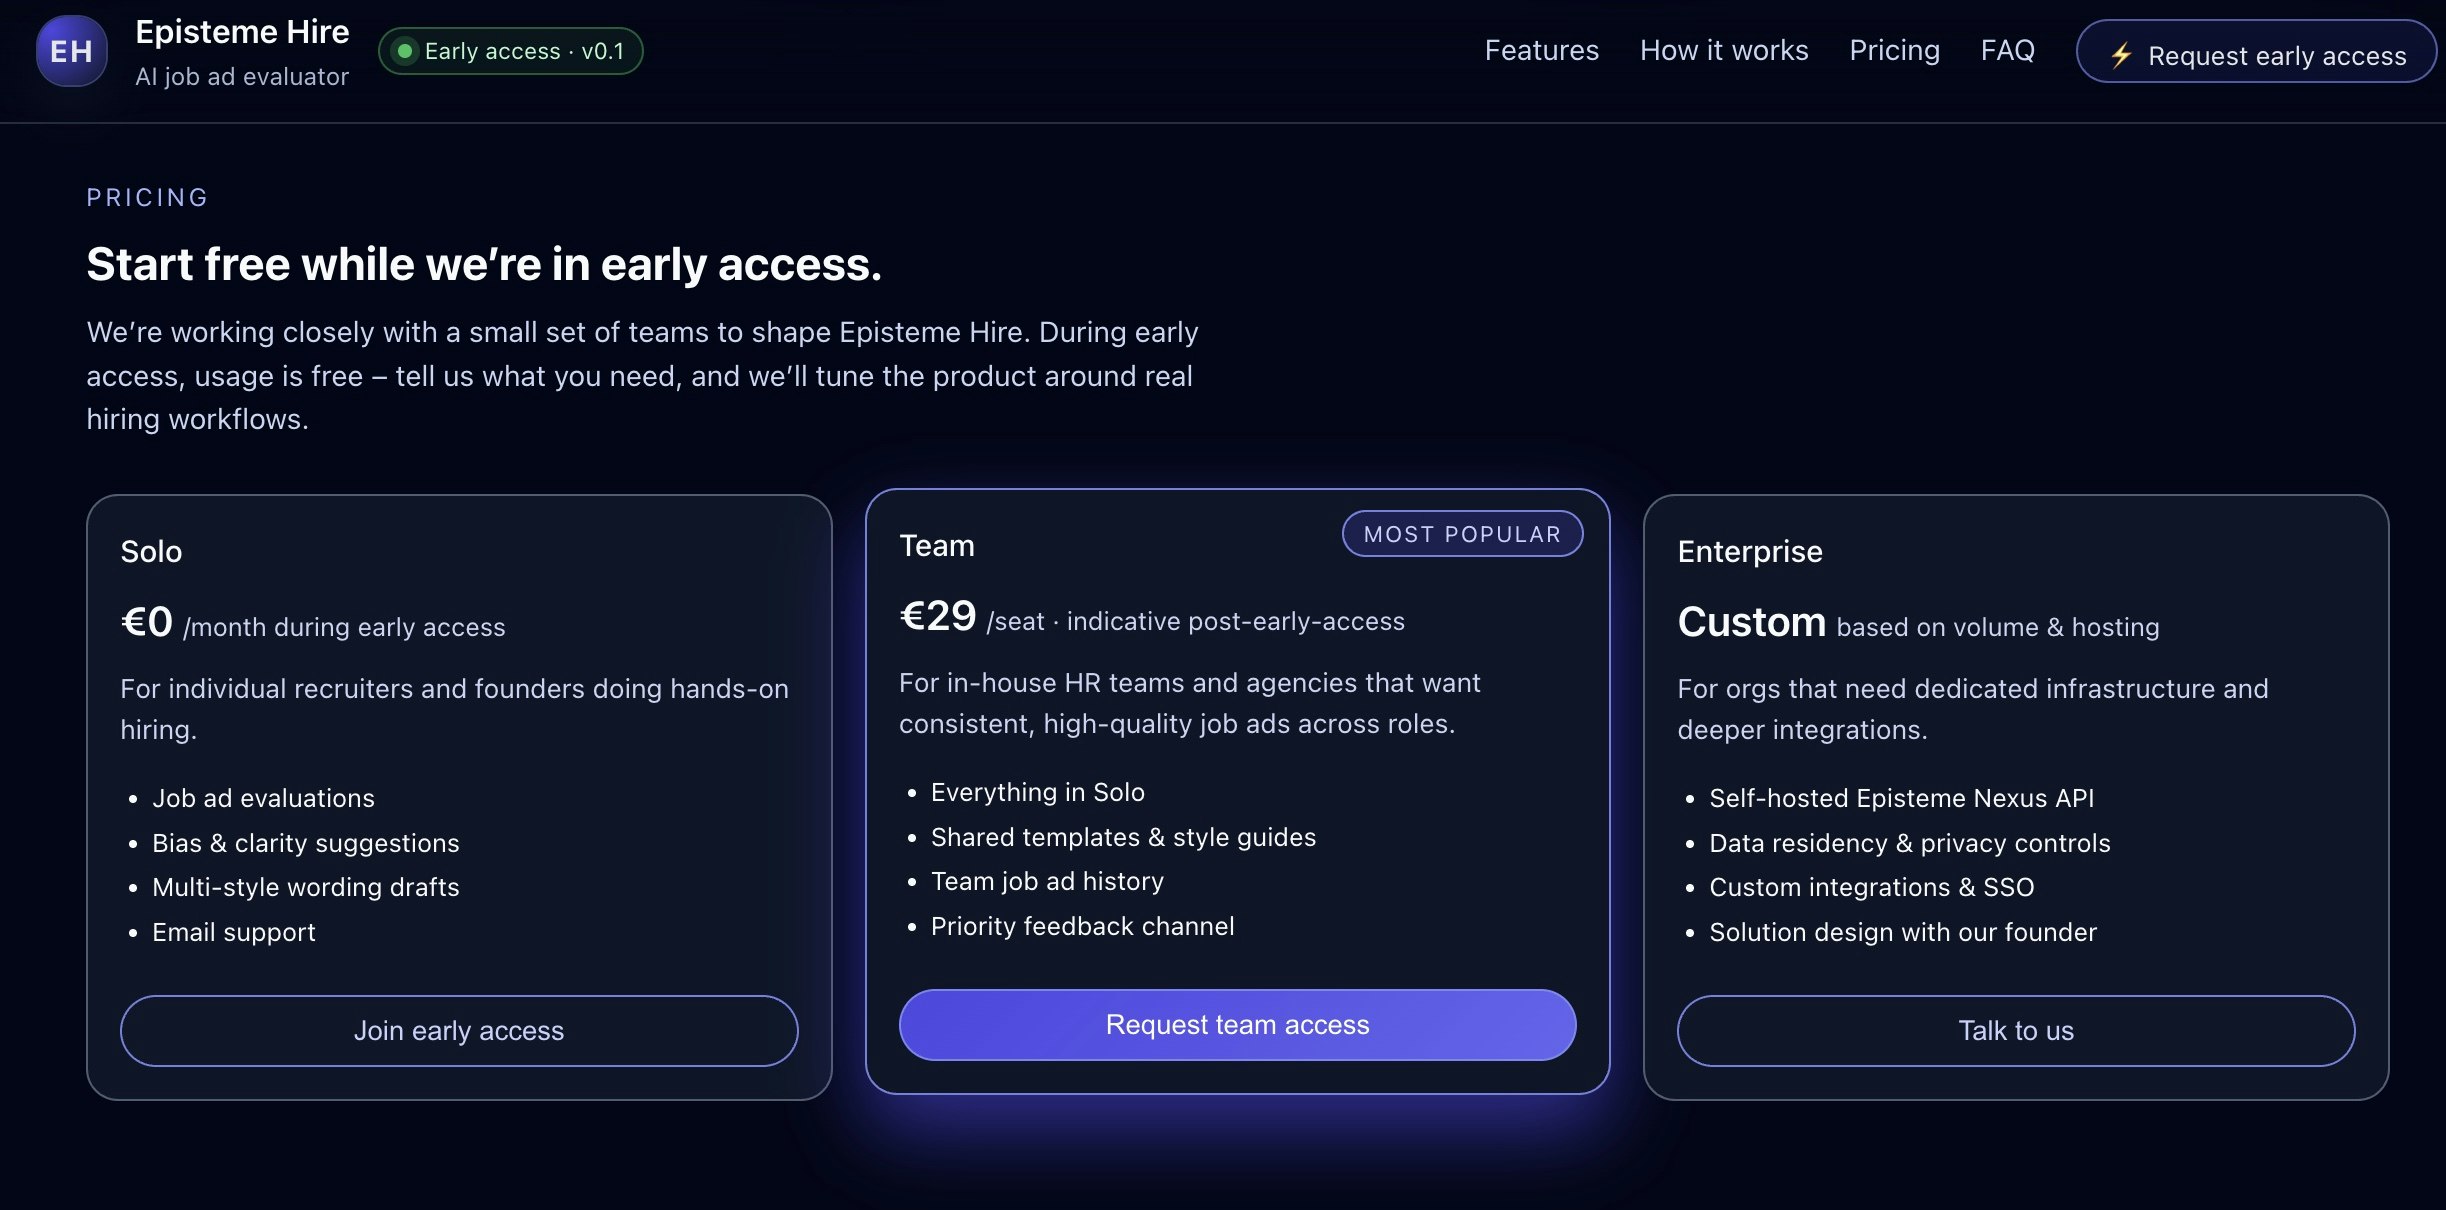Click the Episteme Hire title text
Screen dimensions: 2446x1210
pos(242,31)
